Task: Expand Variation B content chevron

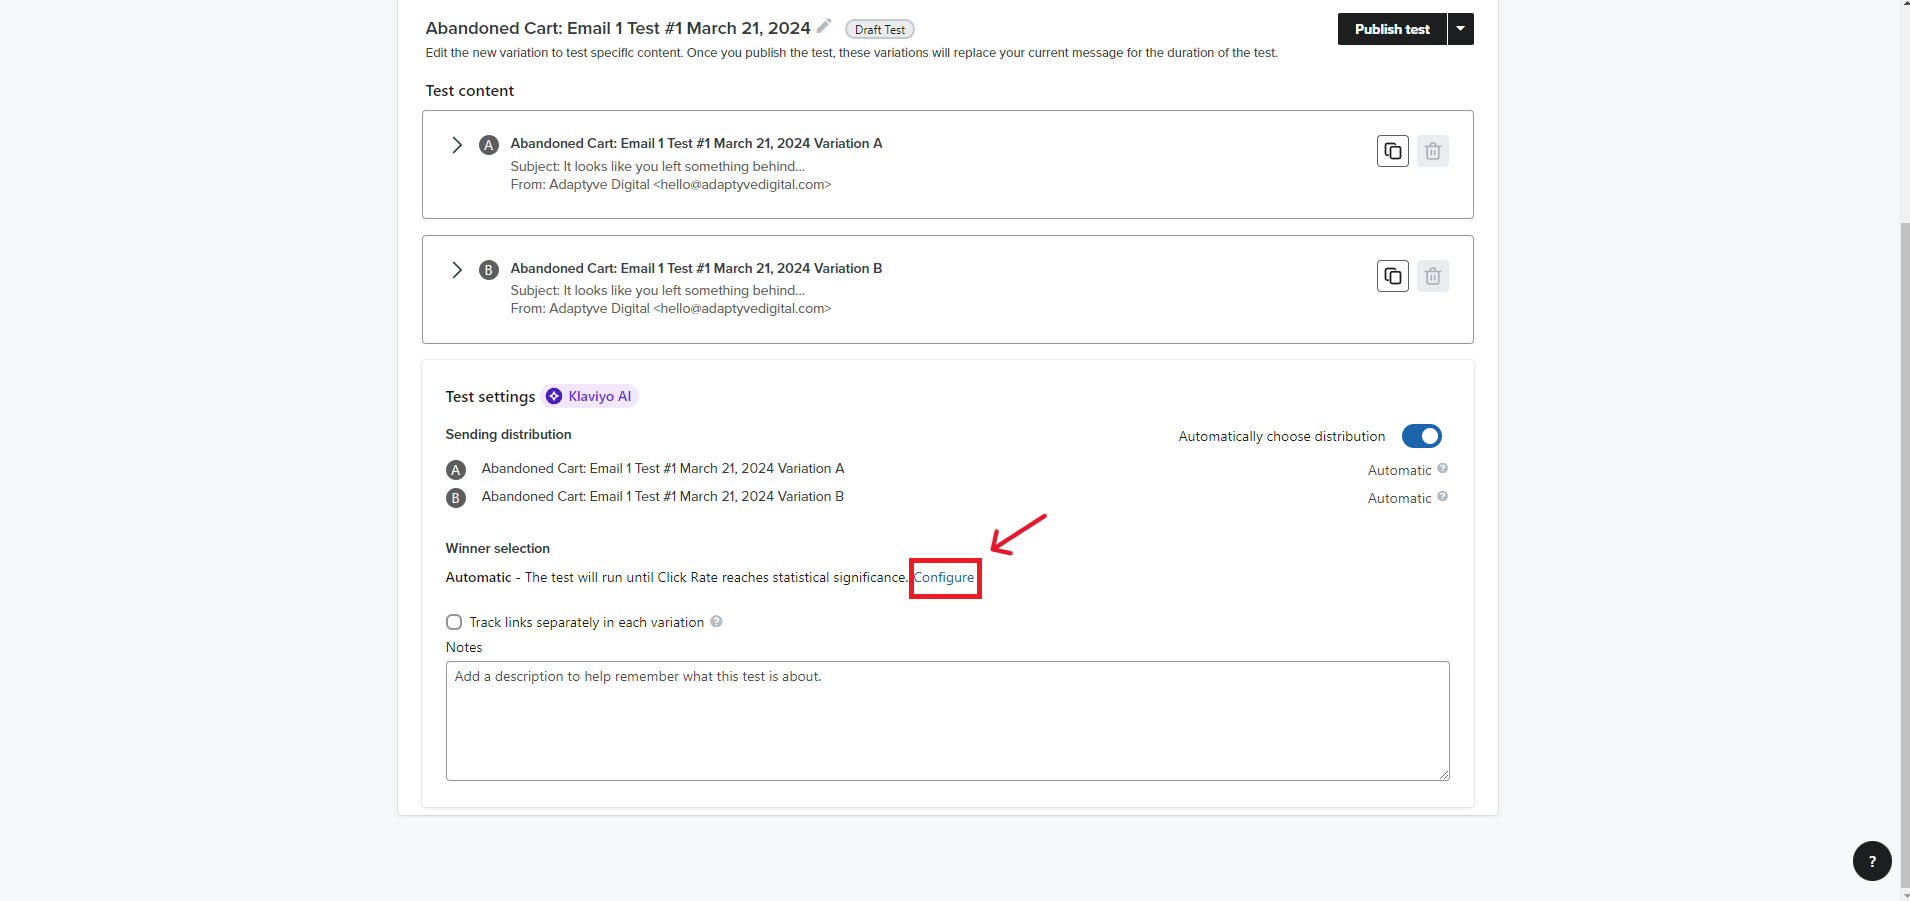Action: pos(457,270)
